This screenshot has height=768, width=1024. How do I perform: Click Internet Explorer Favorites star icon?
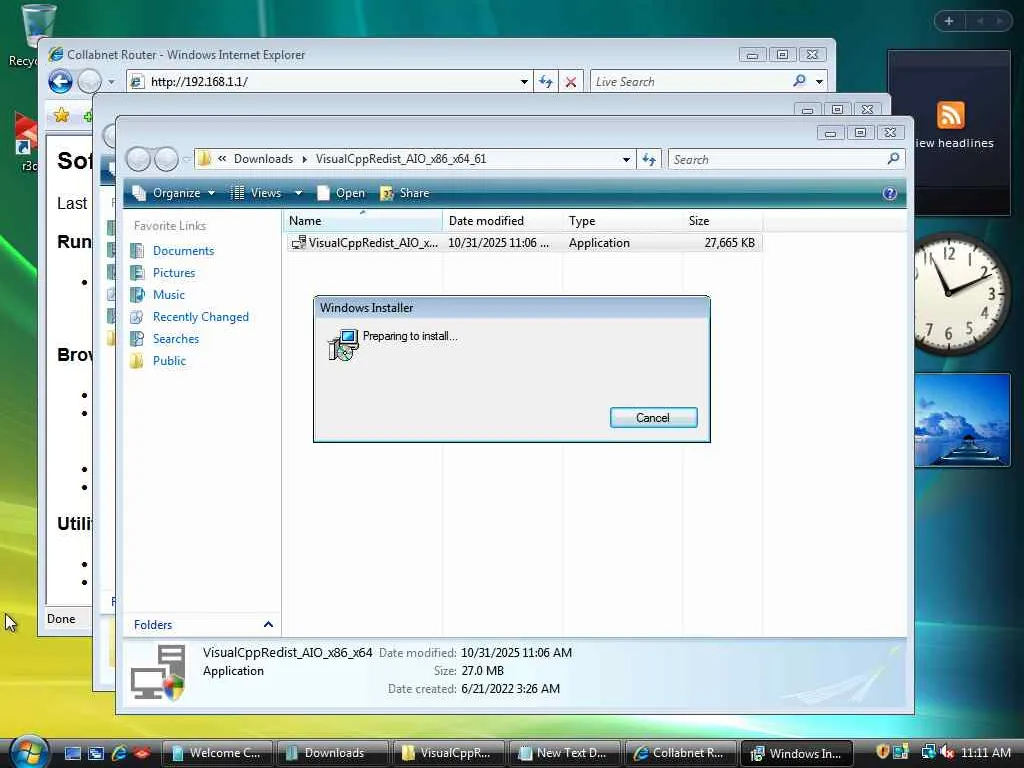[x=61, y=116]
